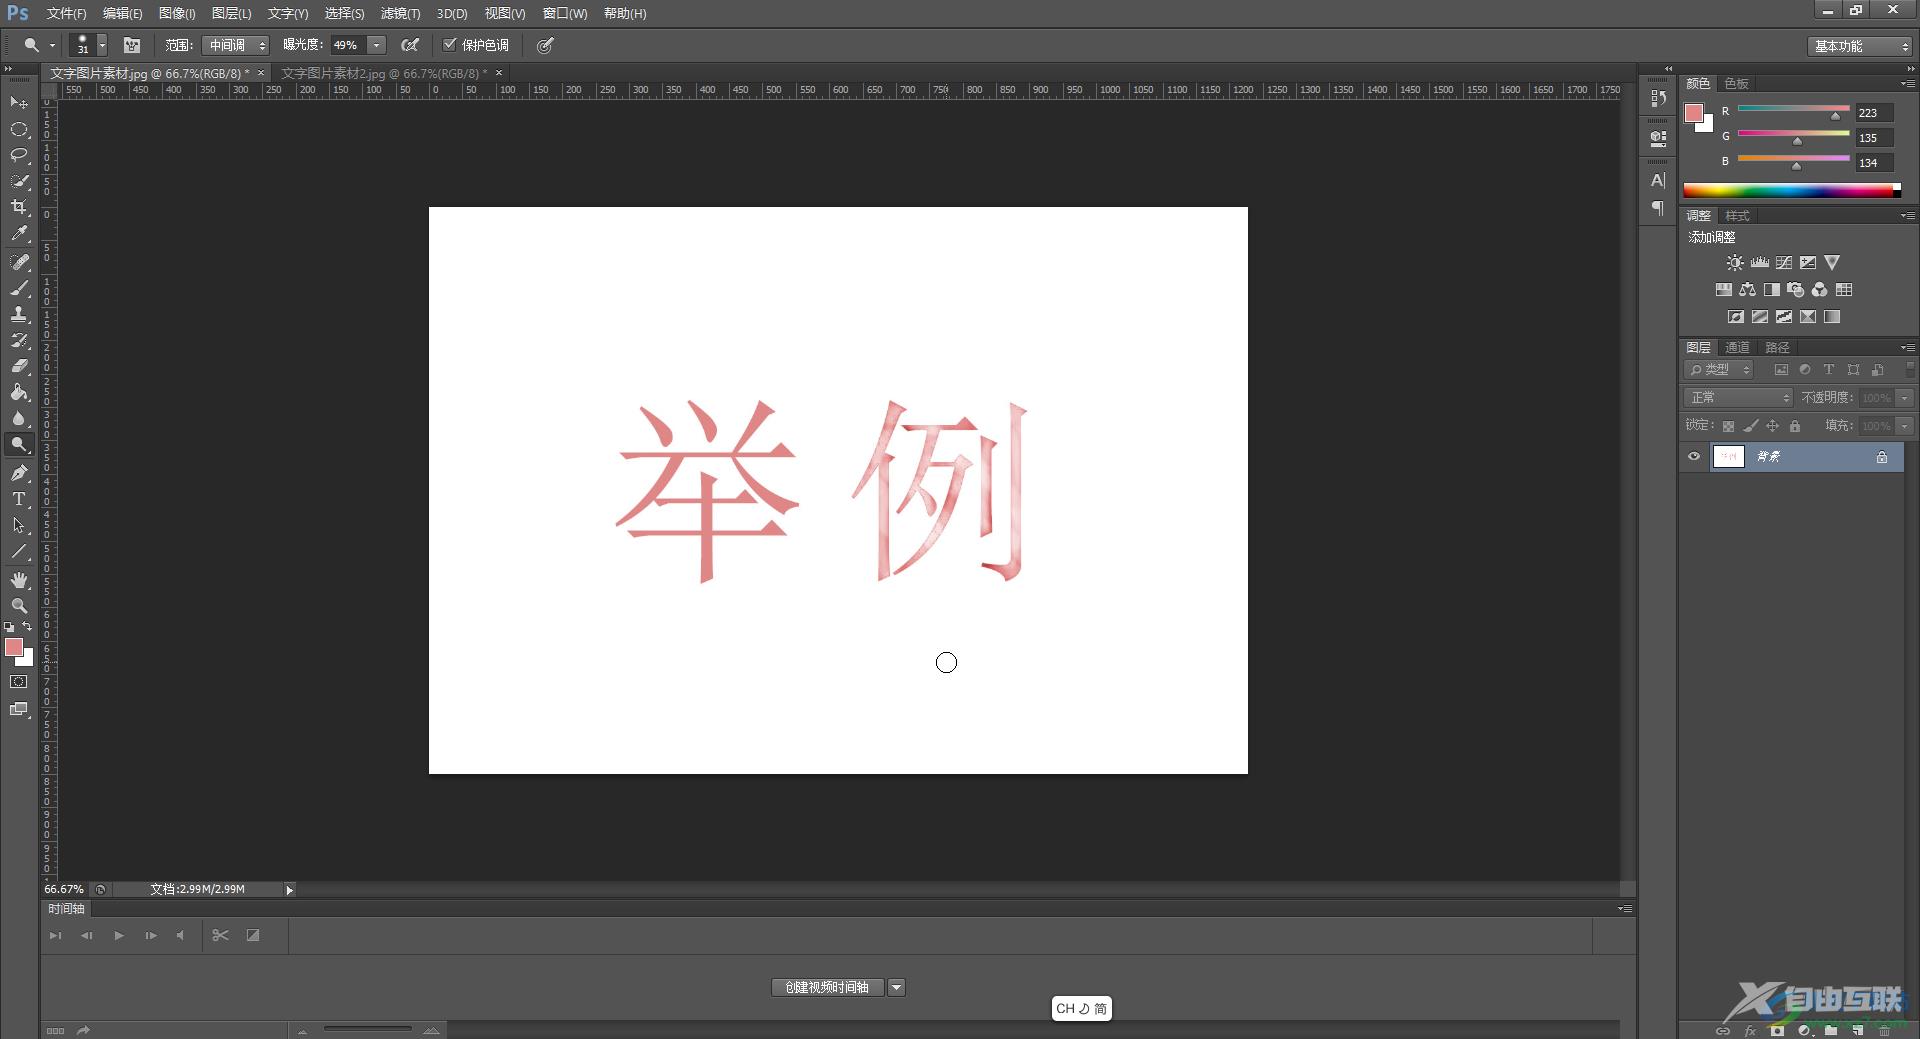Select the History Brush tool
The width and height of the screenshot is (1920, 1039).
[19, 340]
